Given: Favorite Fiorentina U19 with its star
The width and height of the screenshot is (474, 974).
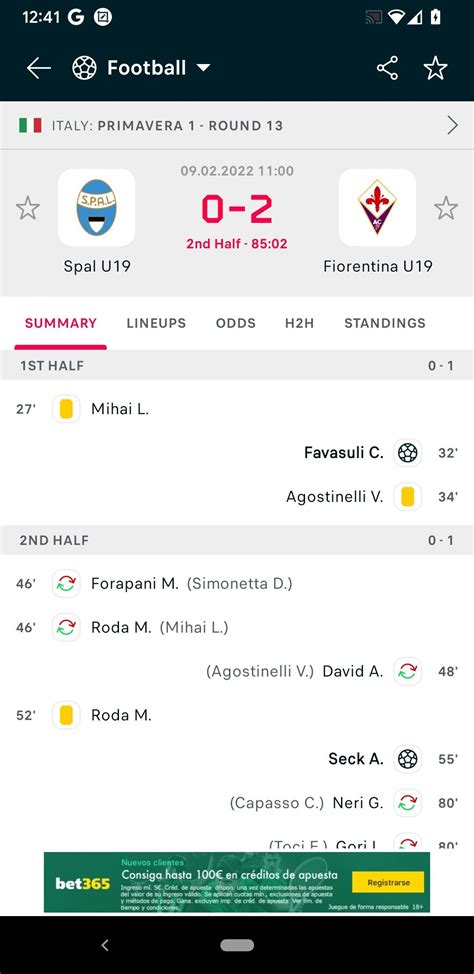Looking at the screenshot, I should click(446, 208).
